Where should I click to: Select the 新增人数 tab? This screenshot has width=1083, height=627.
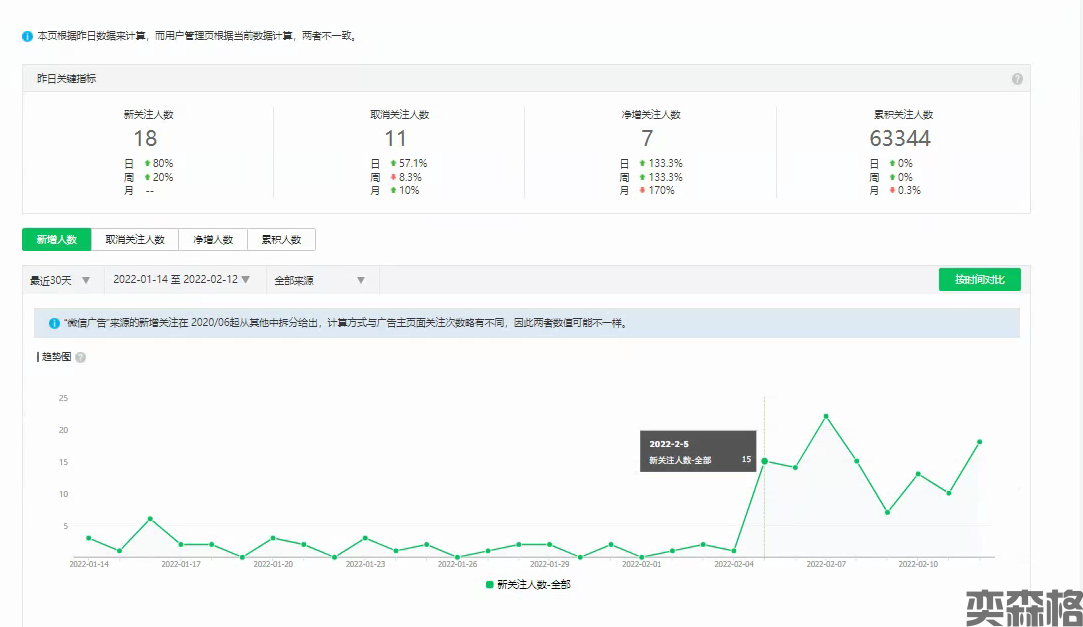pyautogui.click(x=56, y=240)
